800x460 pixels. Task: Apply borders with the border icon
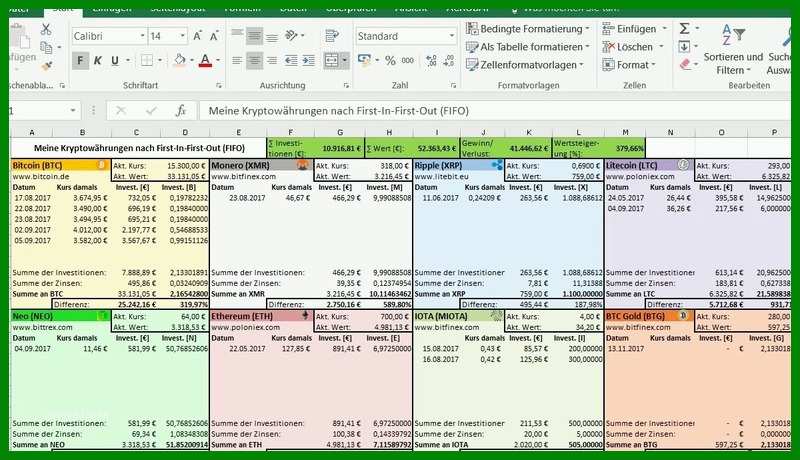pyautogui.click(x=146, y=61)
